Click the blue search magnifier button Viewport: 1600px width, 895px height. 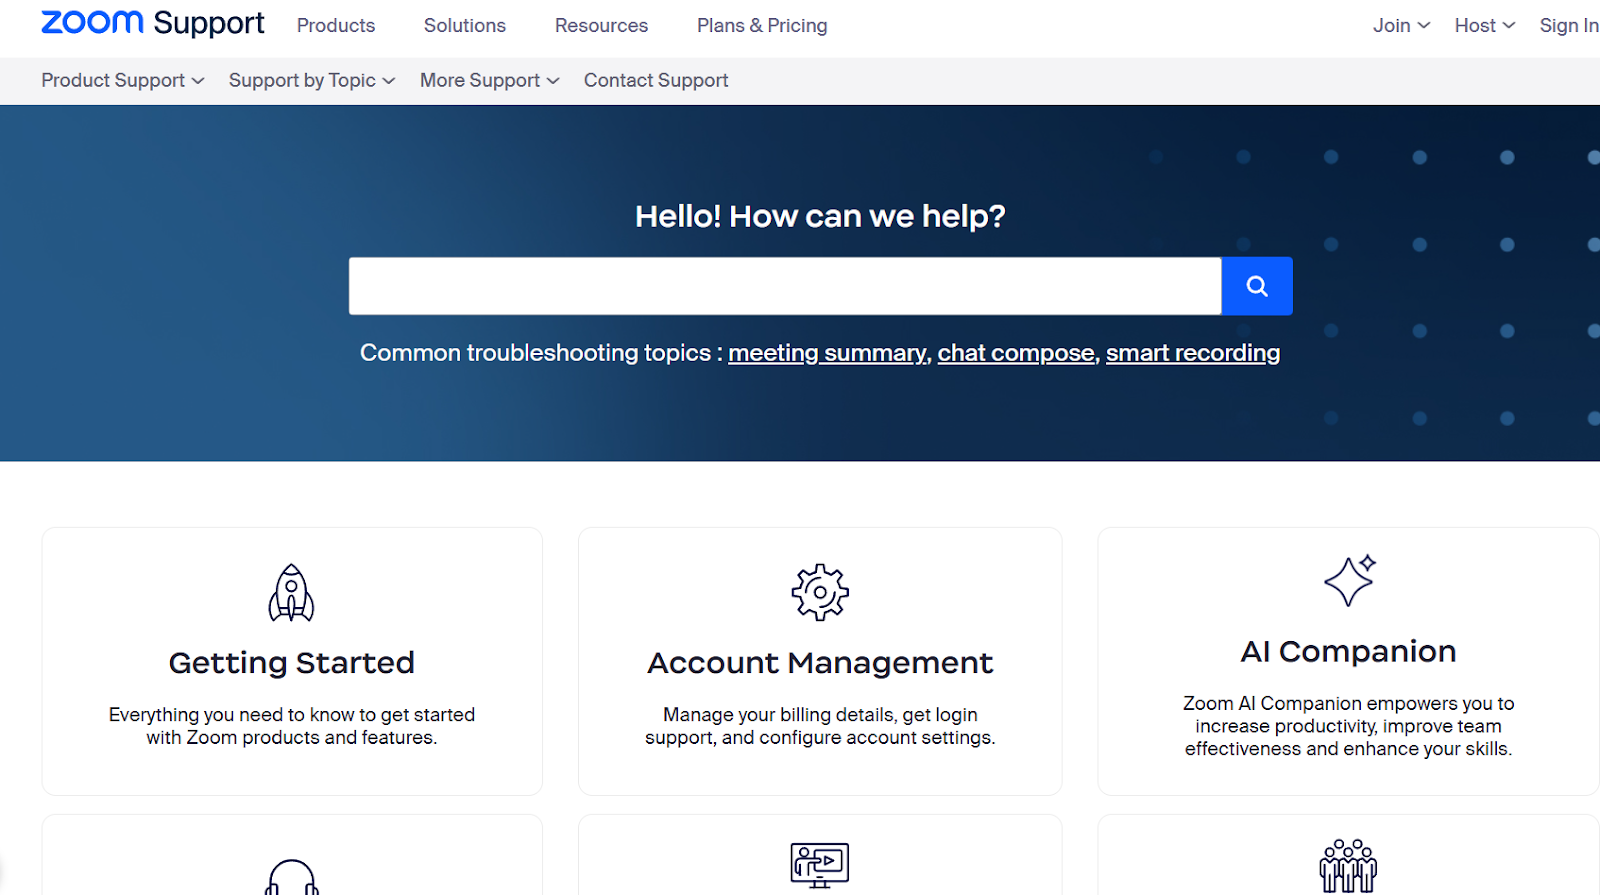tap(1257, 286)
